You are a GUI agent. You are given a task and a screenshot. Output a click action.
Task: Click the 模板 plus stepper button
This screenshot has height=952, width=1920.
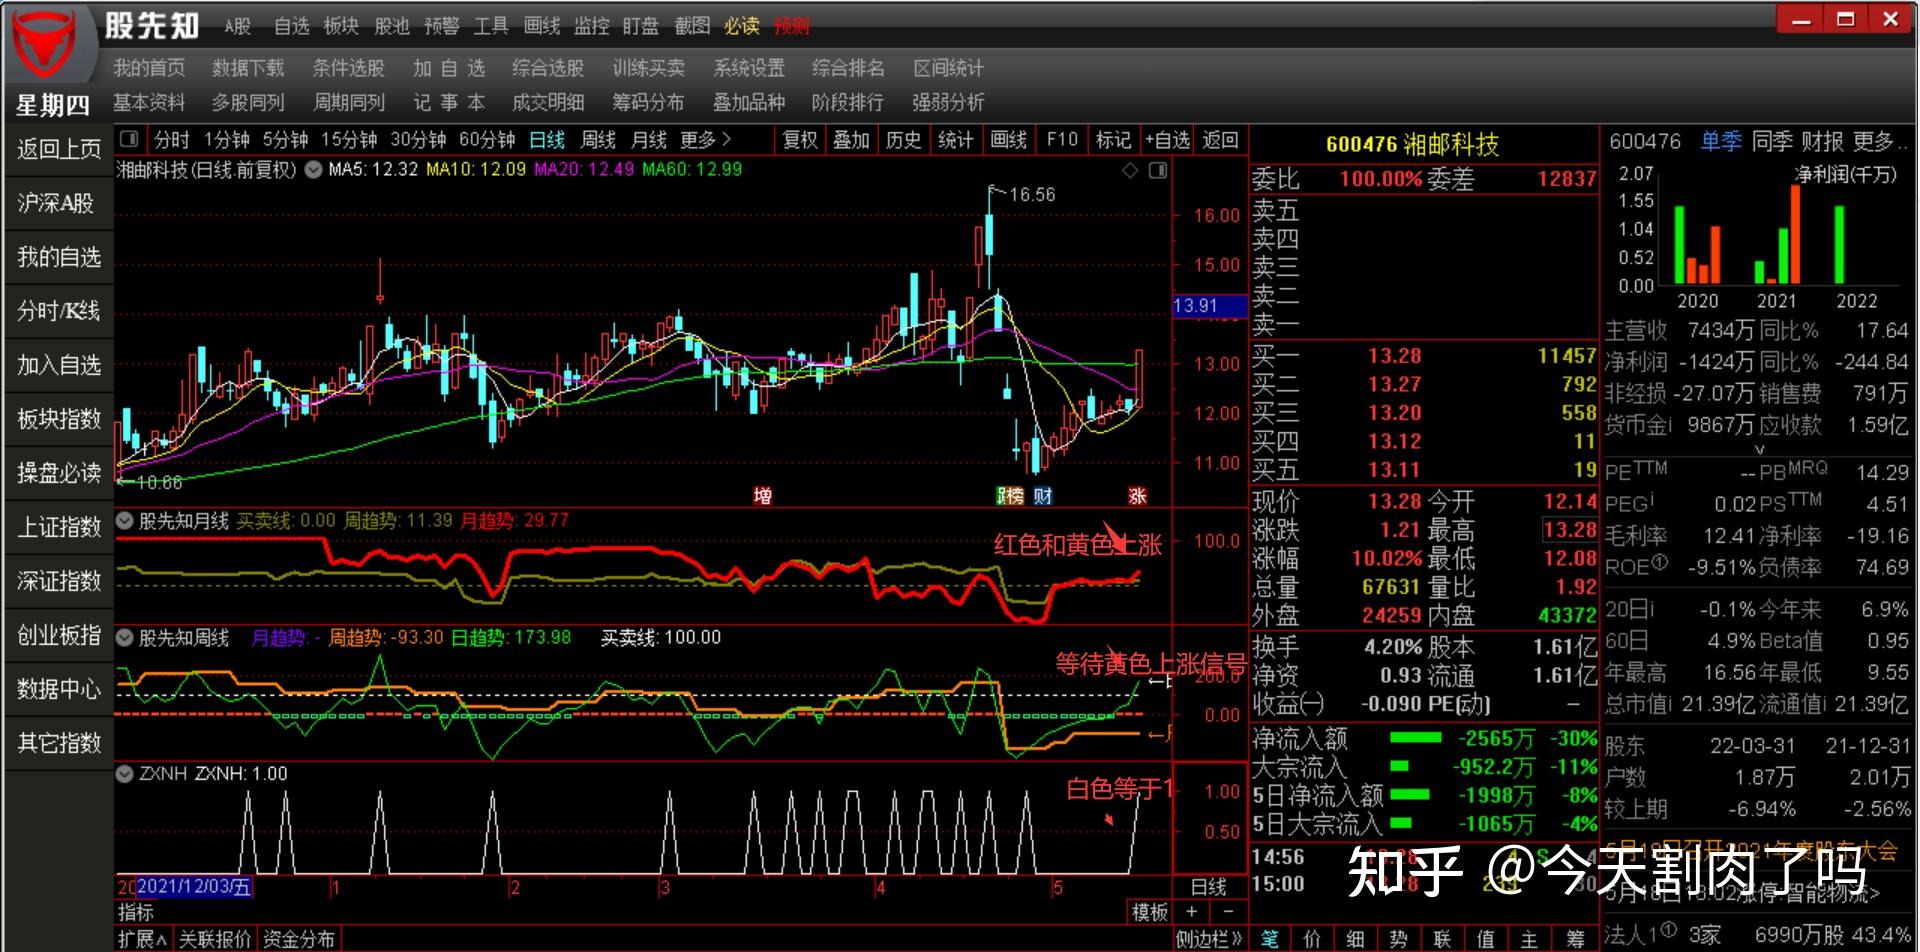[x=1191, y=912]
